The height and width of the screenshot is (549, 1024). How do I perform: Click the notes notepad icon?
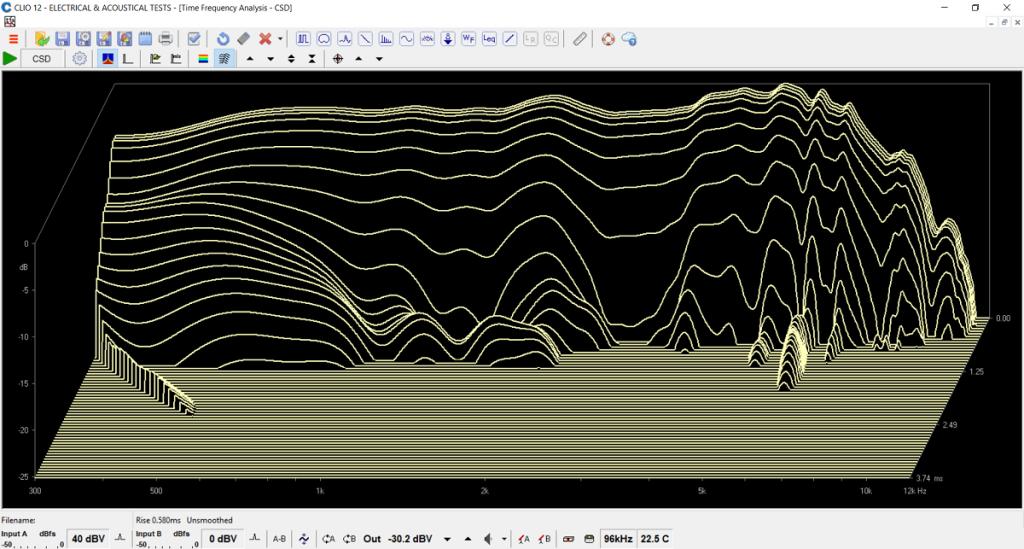click(145, 39)
